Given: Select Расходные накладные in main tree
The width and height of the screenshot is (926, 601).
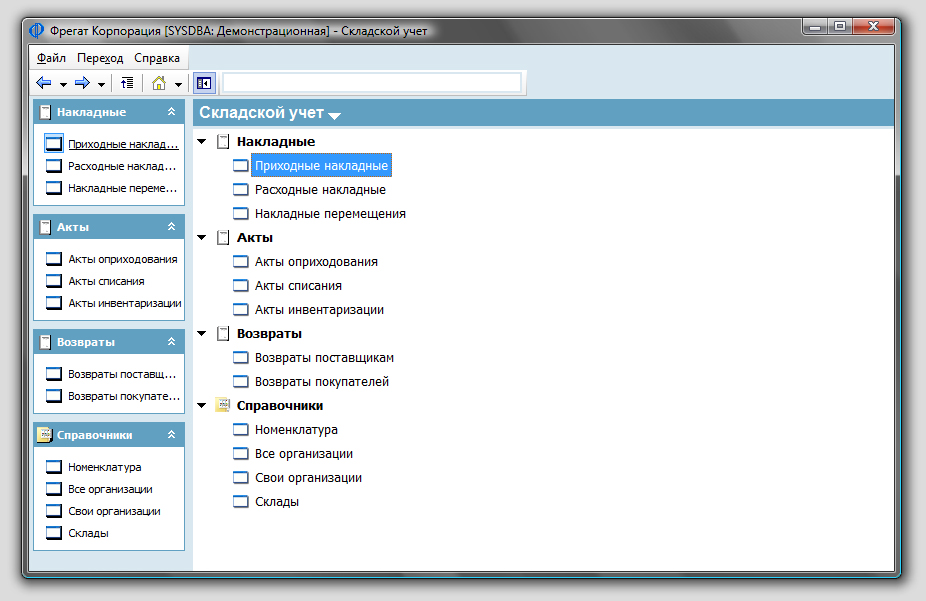Looking at the screenshot, I should coord(320,190).
